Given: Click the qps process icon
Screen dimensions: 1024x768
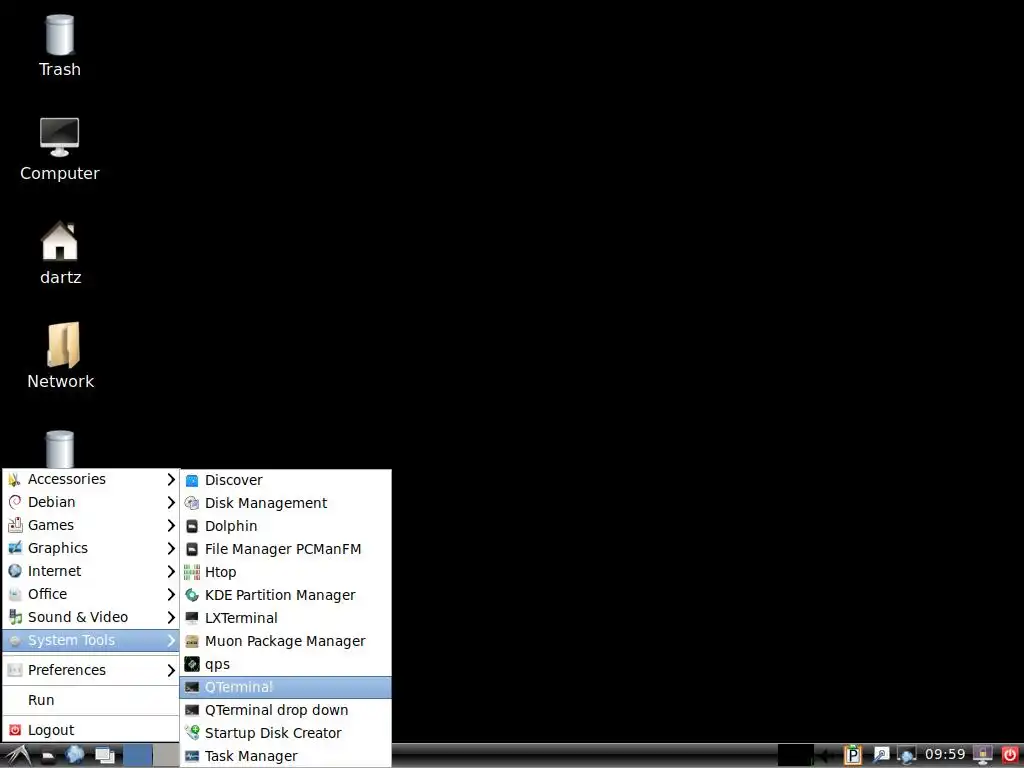Looking at the screenshot, I should click(192, 664).
